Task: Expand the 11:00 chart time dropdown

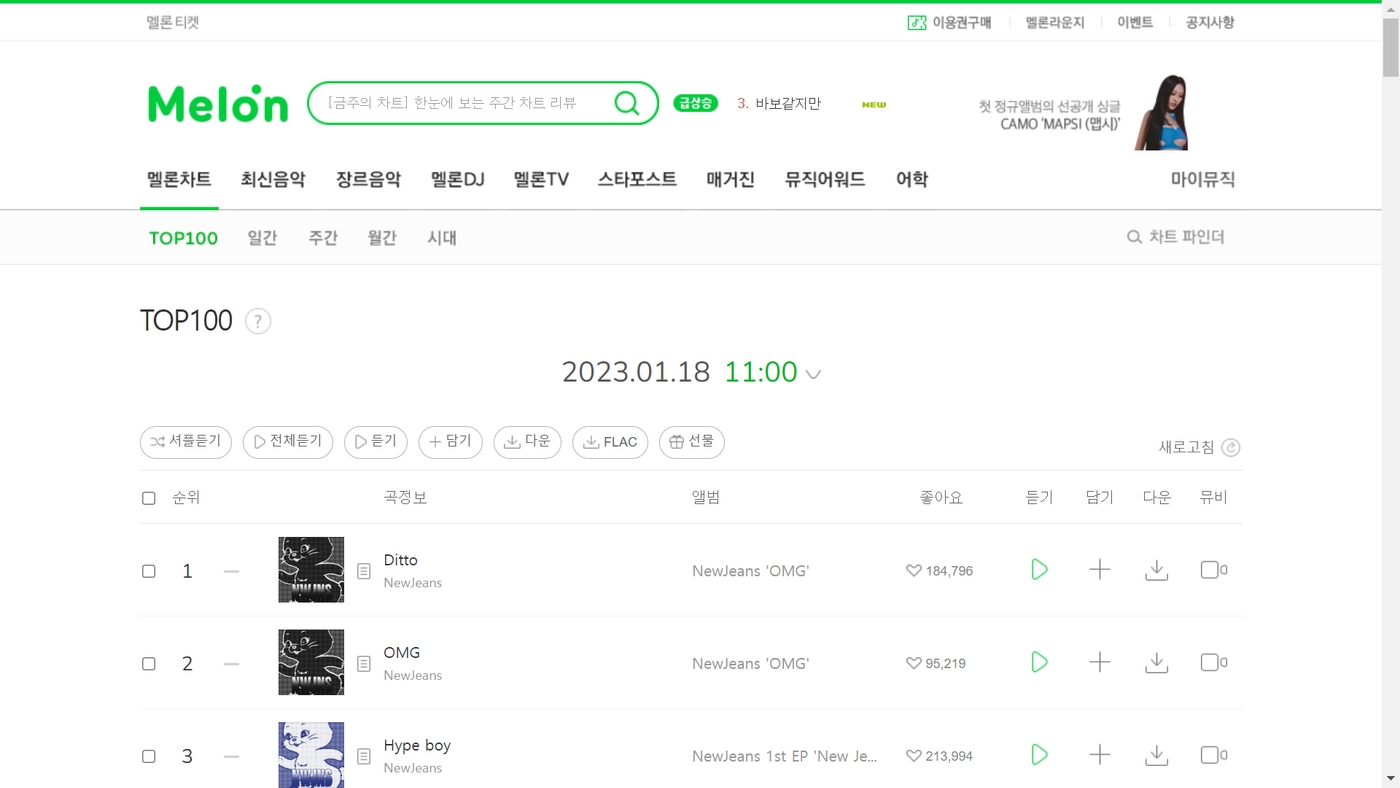Action: click(813, 374)
